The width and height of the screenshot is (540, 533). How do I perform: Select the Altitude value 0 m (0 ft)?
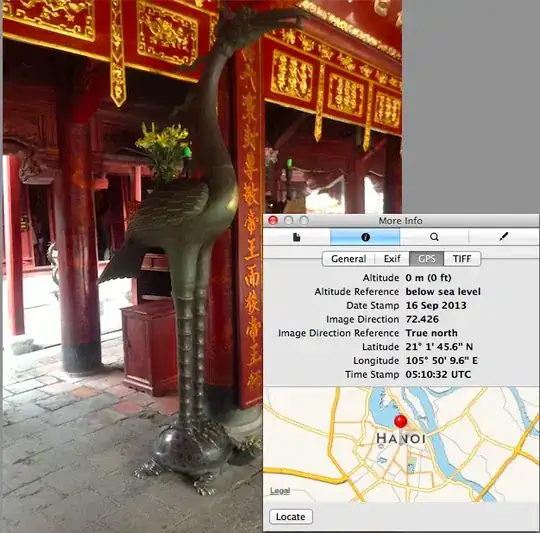pyautogui.click(x=428, y=278)
